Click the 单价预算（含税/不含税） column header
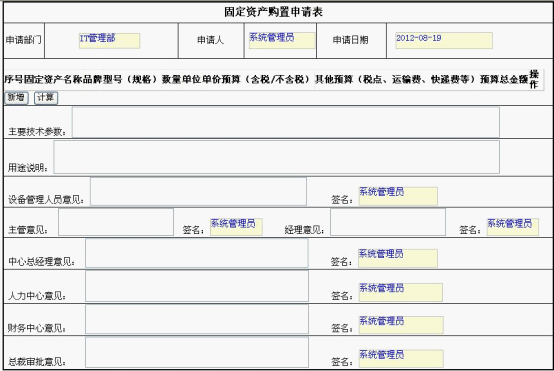Image resolution: width=554 pixels, height=371 pixels. click(257, 79)
